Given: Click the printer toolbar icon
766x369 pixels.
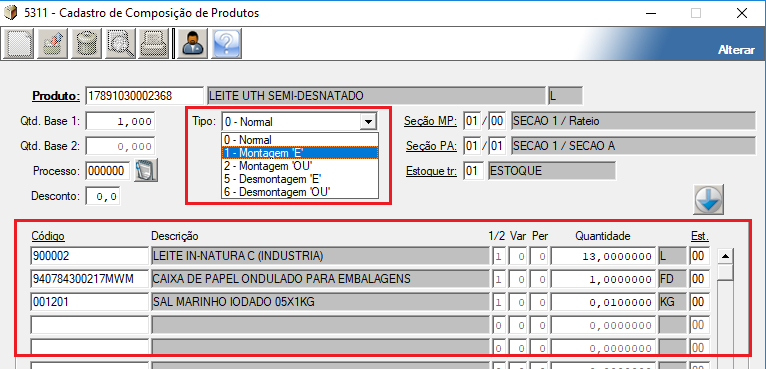Looking at the screenshot, I should pos(154,43).
